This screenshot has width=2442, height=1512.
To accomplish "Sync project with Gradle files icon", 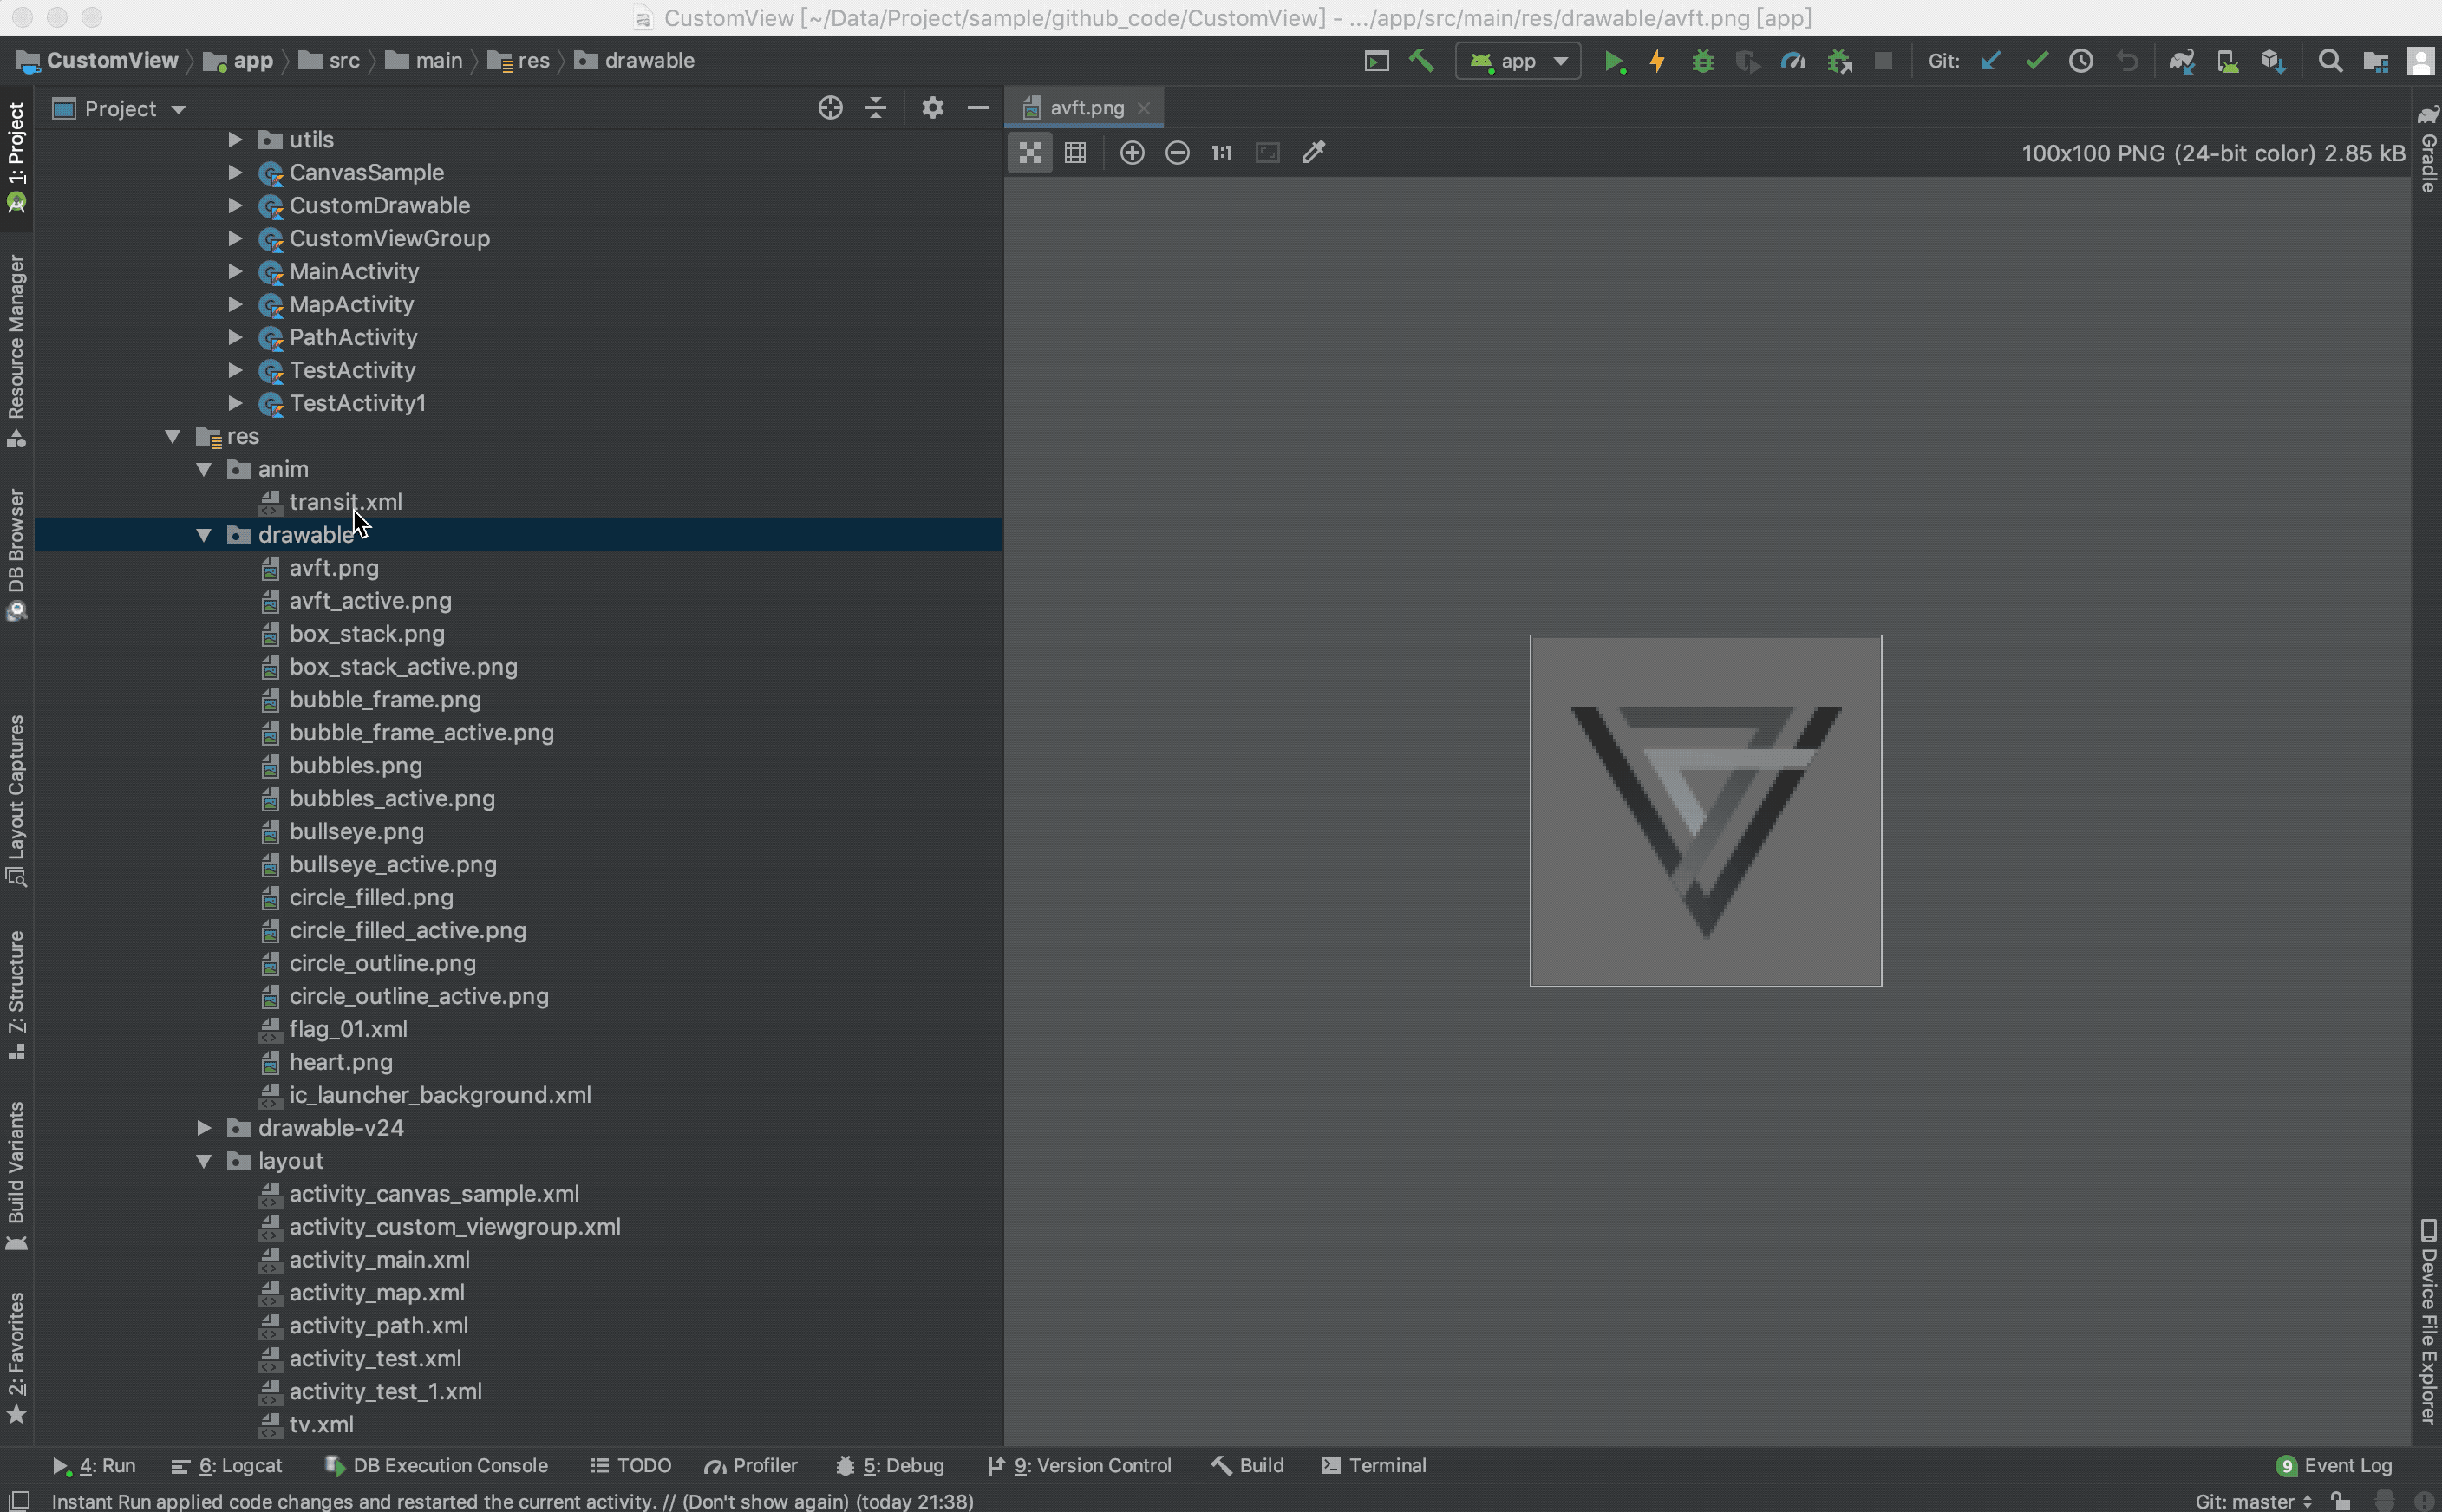I will click(2182, 61).
